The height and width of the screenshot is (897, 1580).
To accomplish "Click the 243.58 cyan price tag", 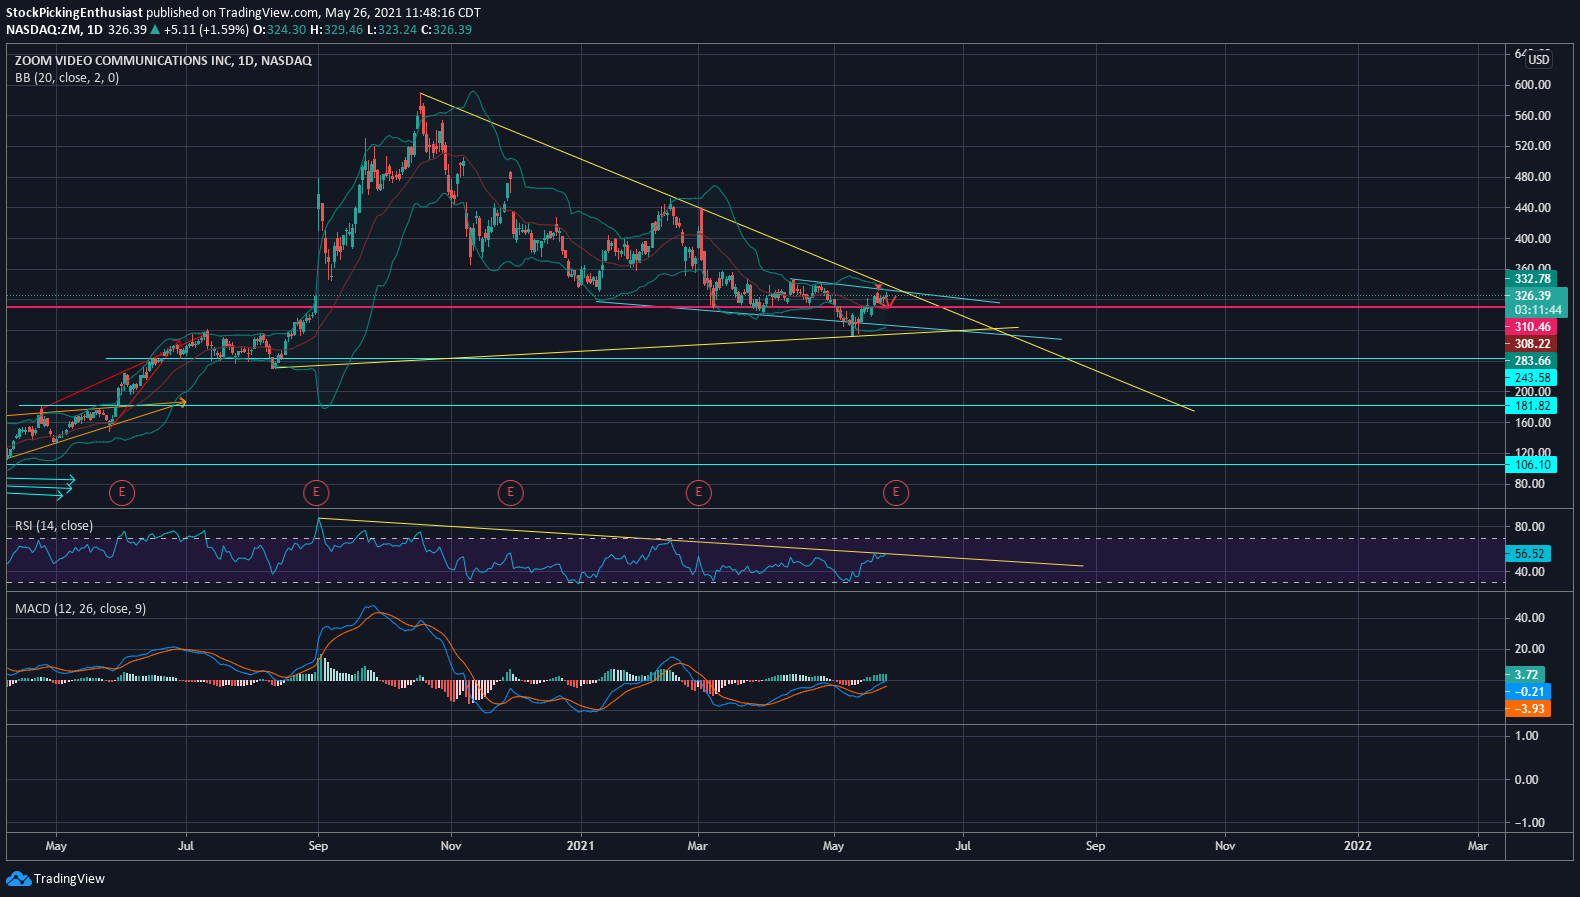I will [1531, 378].
